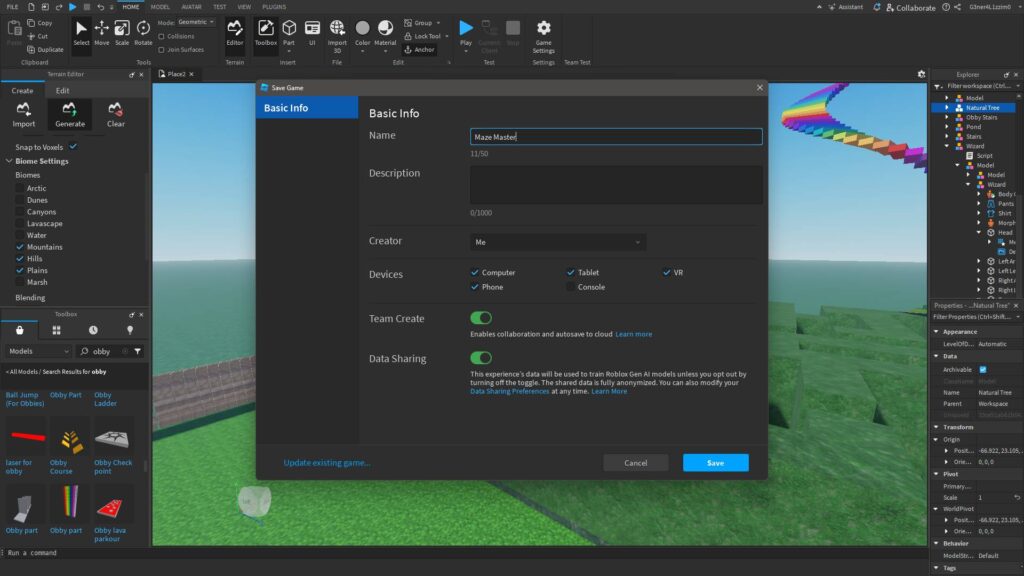Open the Creator dropdown
This screenshot has width=1024, height=576.
[x=557, y=241]
